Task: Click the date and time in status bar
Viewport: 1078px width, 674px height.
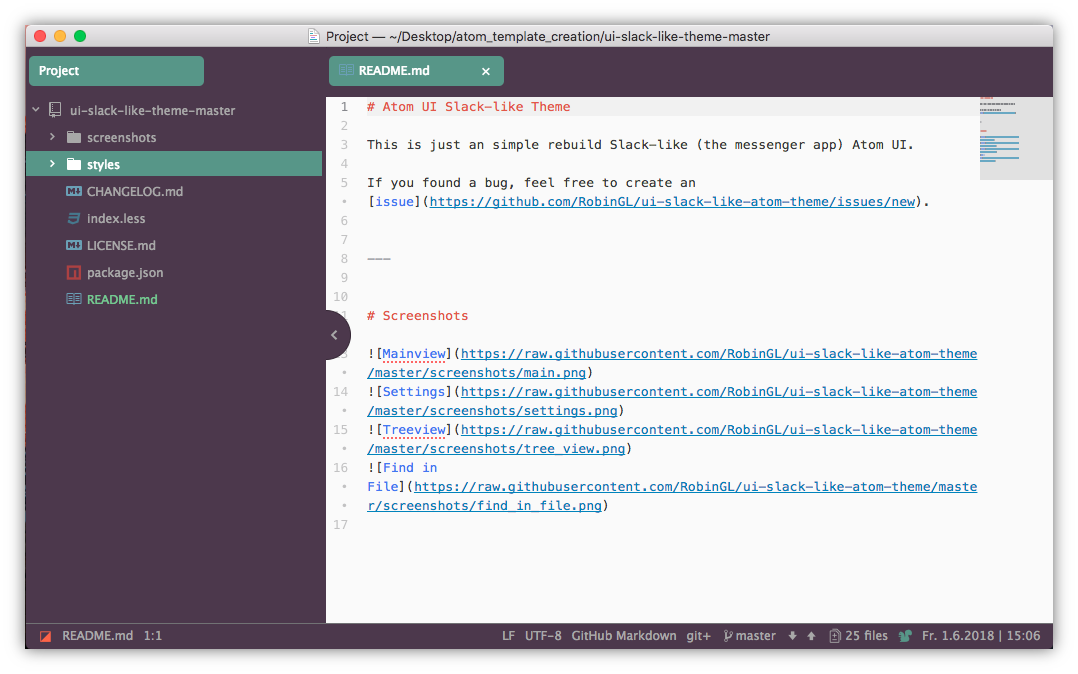Action: pos(981,635)
